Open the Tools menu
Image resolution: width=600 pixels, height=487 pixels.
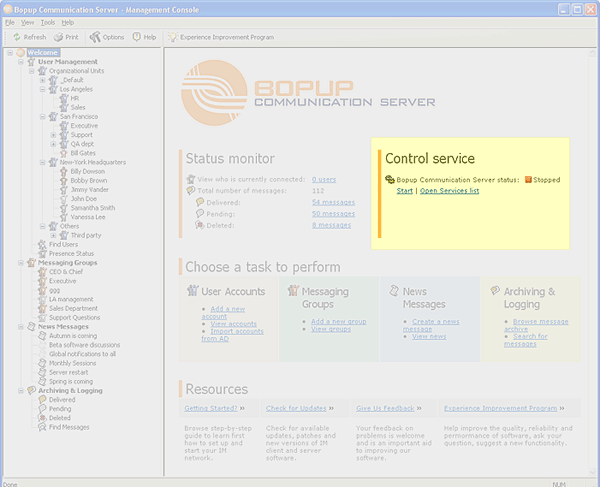click(48, 22)
